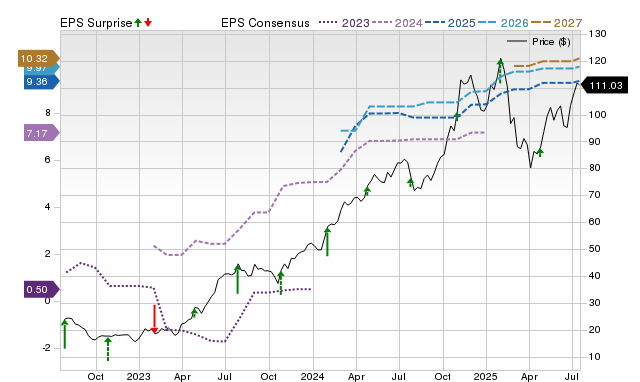This screenshot has height=382, width=640.
Task: Click the Price ($) legend label
Action: tap(551, 42)
